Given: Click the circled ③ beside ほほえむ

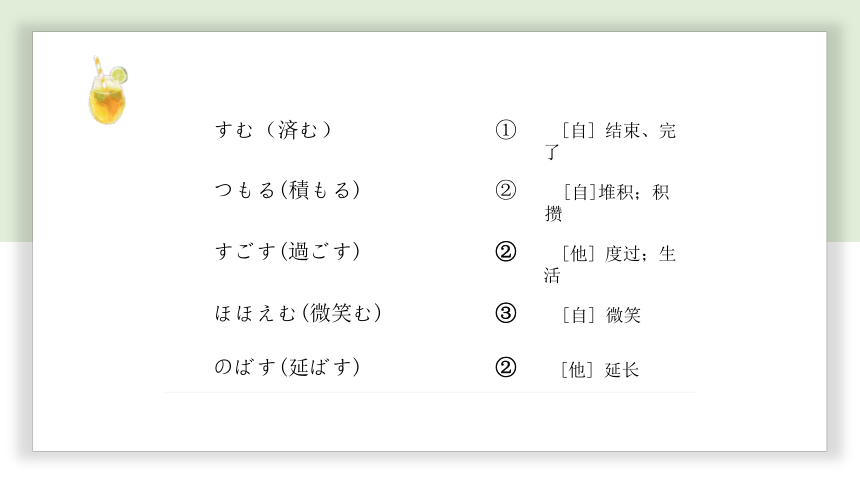Looking at the screenshot, I should (506, 313).
